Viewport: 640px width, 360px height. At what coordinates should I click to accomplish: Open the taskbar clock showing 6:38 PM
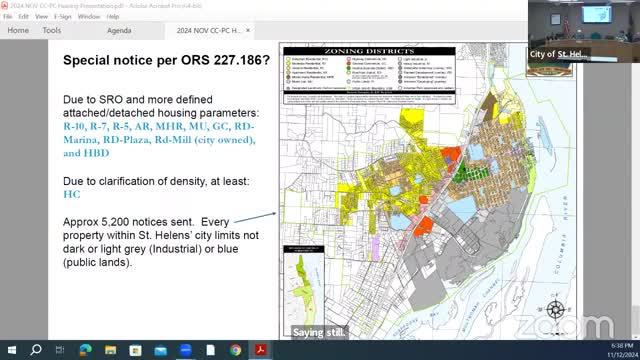[622, 350]
